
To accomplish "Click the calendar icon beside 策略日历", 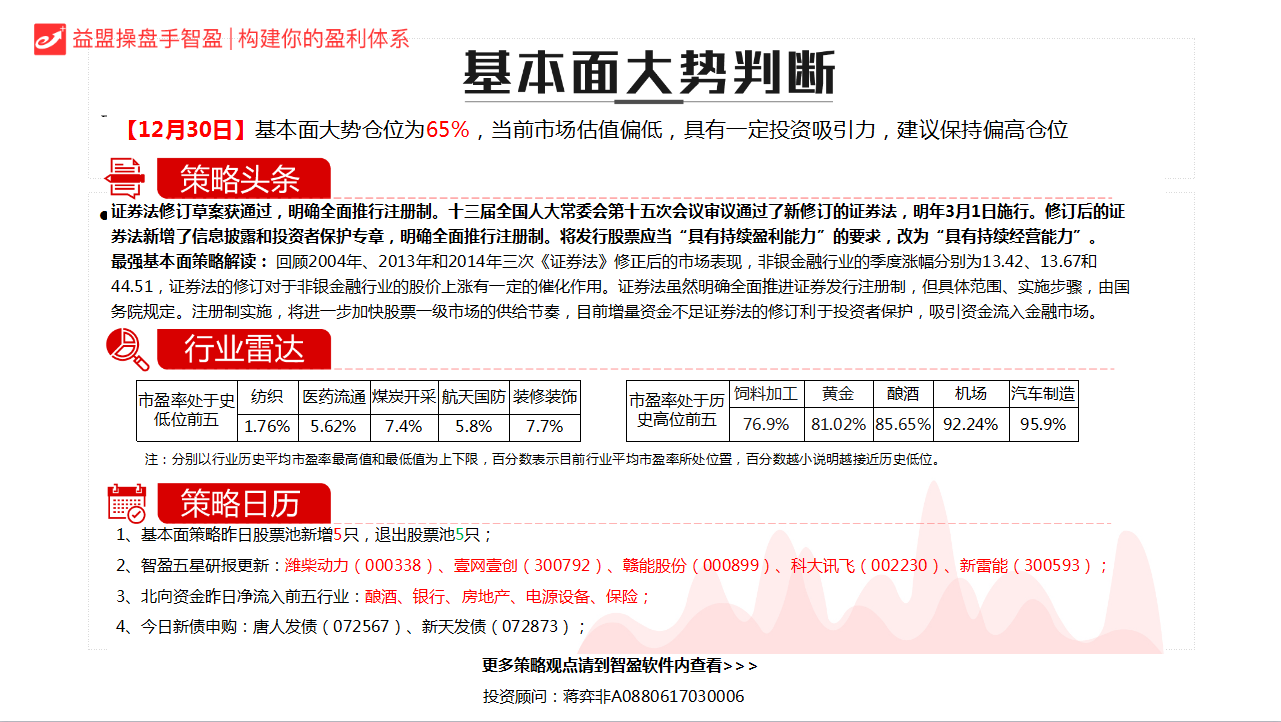I will click(127, 501).
